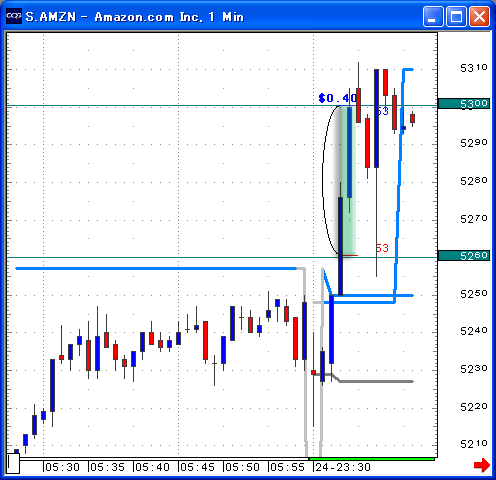Click the 05:50 time axis label
Screen dimensions: 496x480
pyautogui.click(x=242, y=467)
